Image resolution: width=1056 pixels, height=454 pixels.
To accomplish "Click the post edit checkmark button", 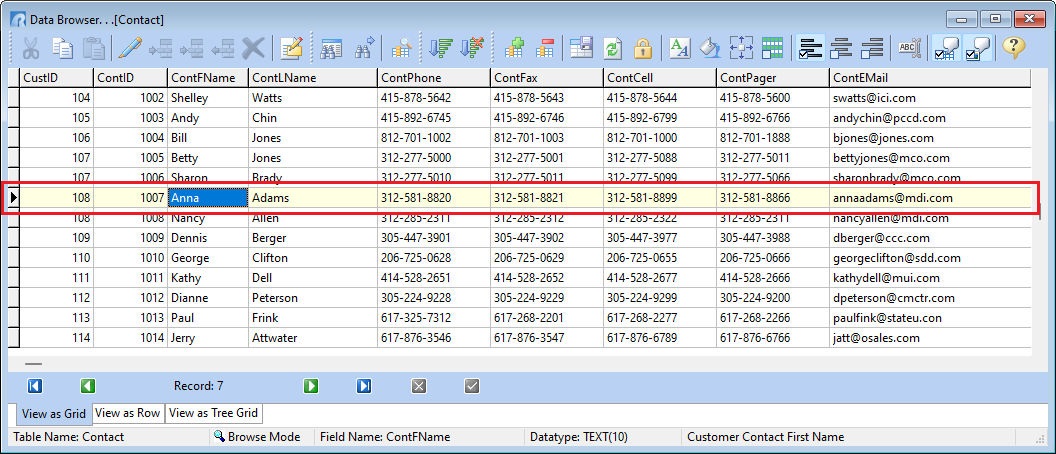I will [472, 386].
